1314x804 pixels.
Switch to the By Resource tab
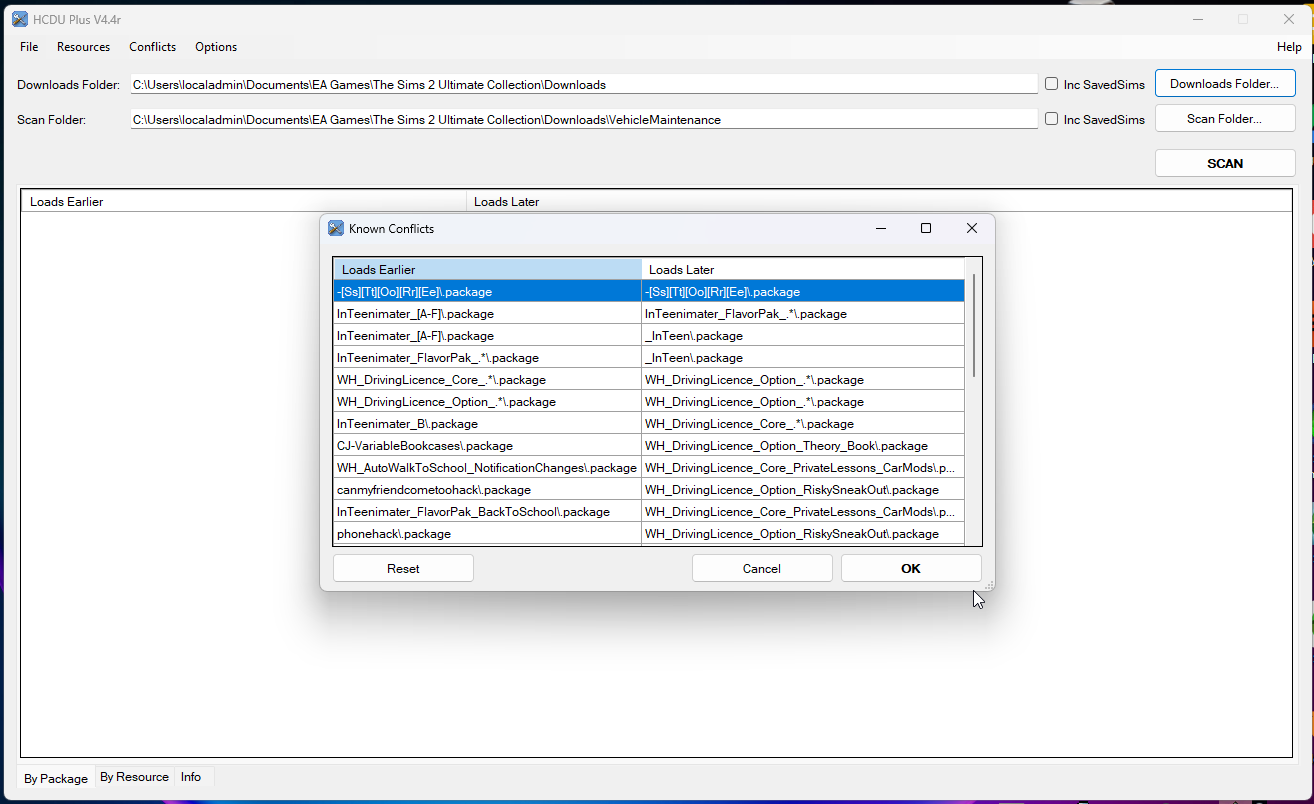(134, 776)
